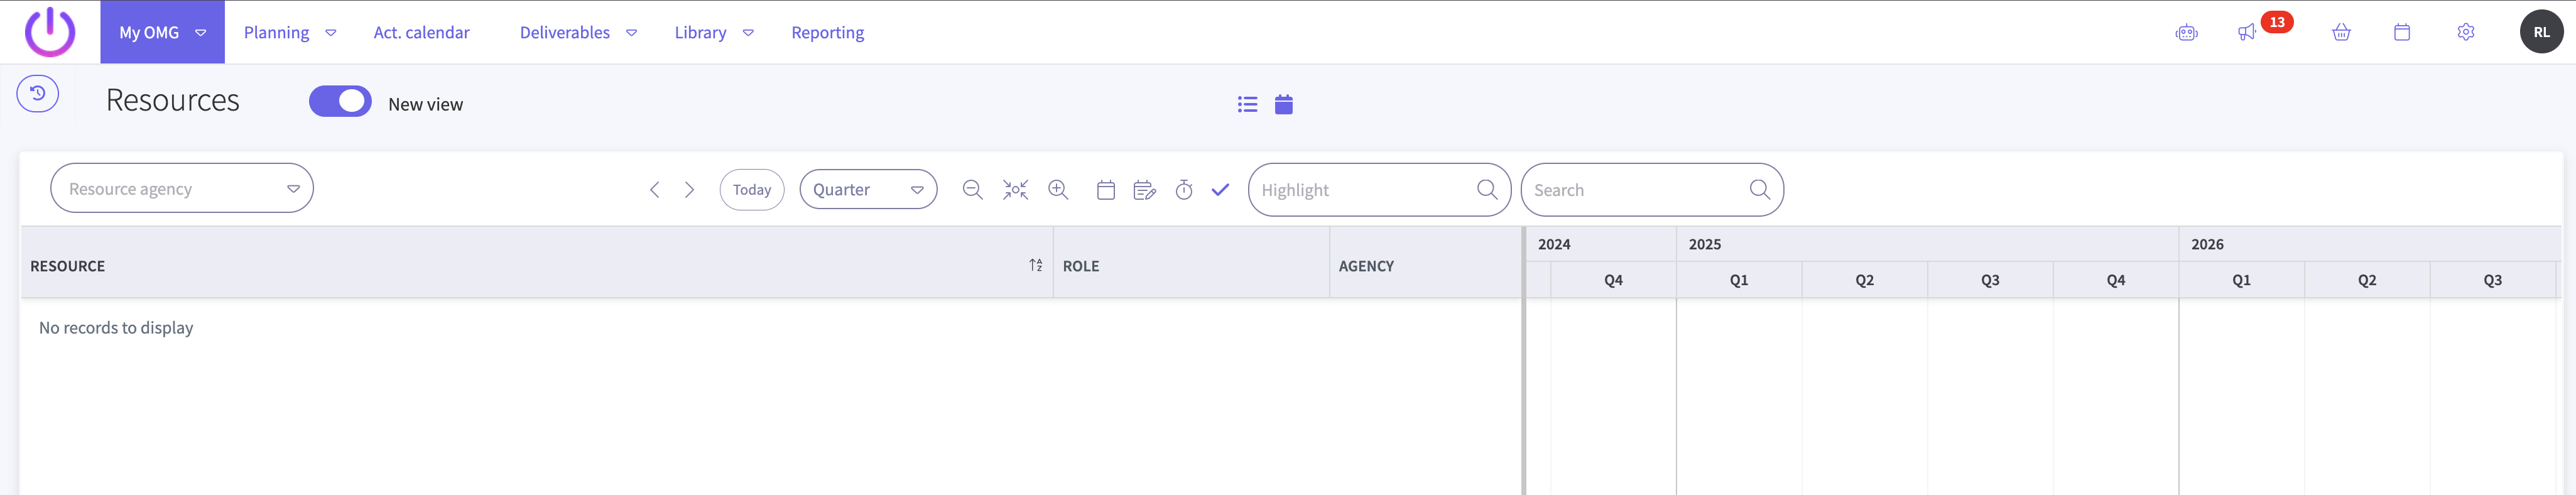Click the Highlight input field
This screenshot has height=495, width=2576.
pyautogui.click(x=1364, y=190)
